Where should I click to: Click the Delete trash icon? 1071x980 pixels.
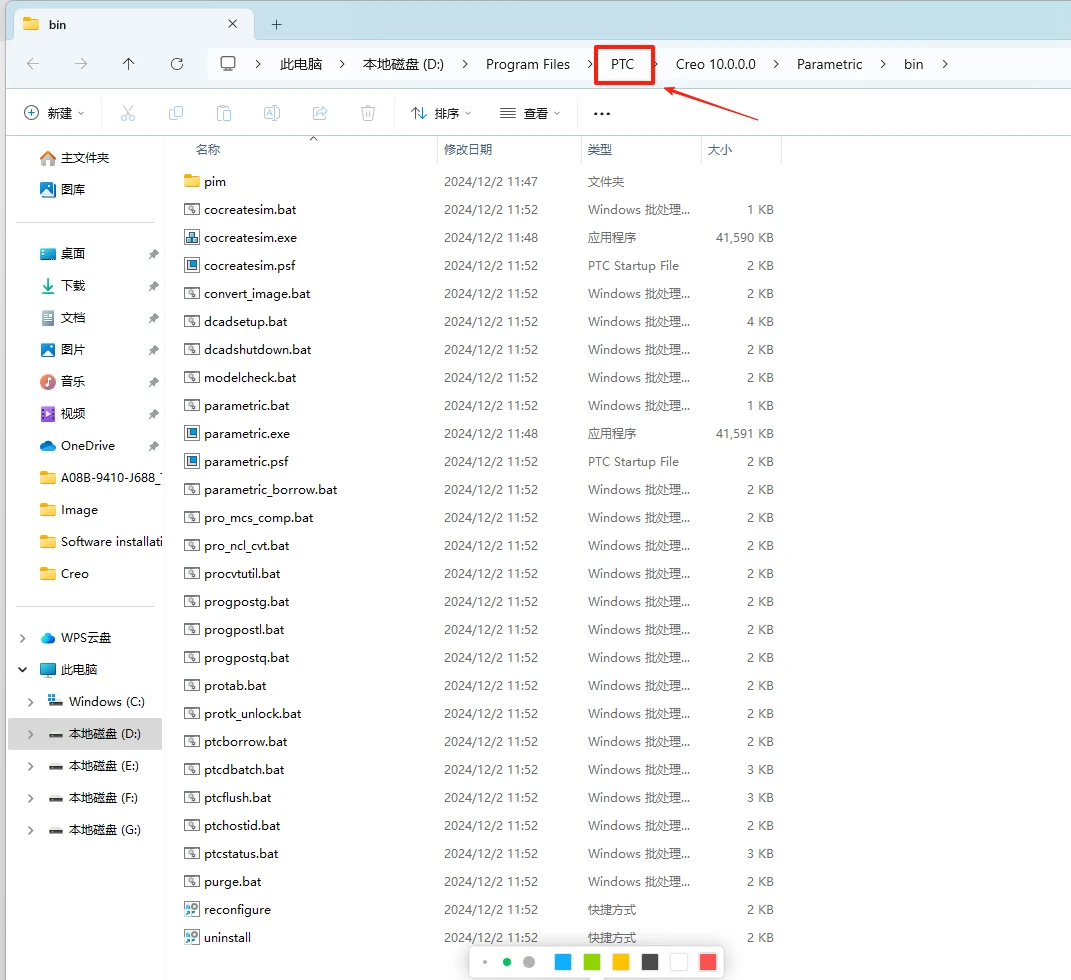tap(368, 113)
